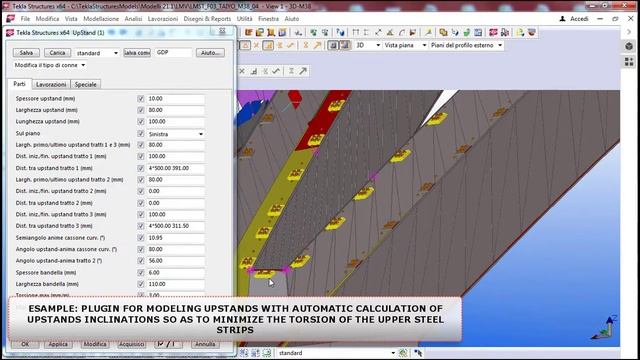Click the Acquisisci button
The image size is (640, 360).
click(x=131, y=344)
